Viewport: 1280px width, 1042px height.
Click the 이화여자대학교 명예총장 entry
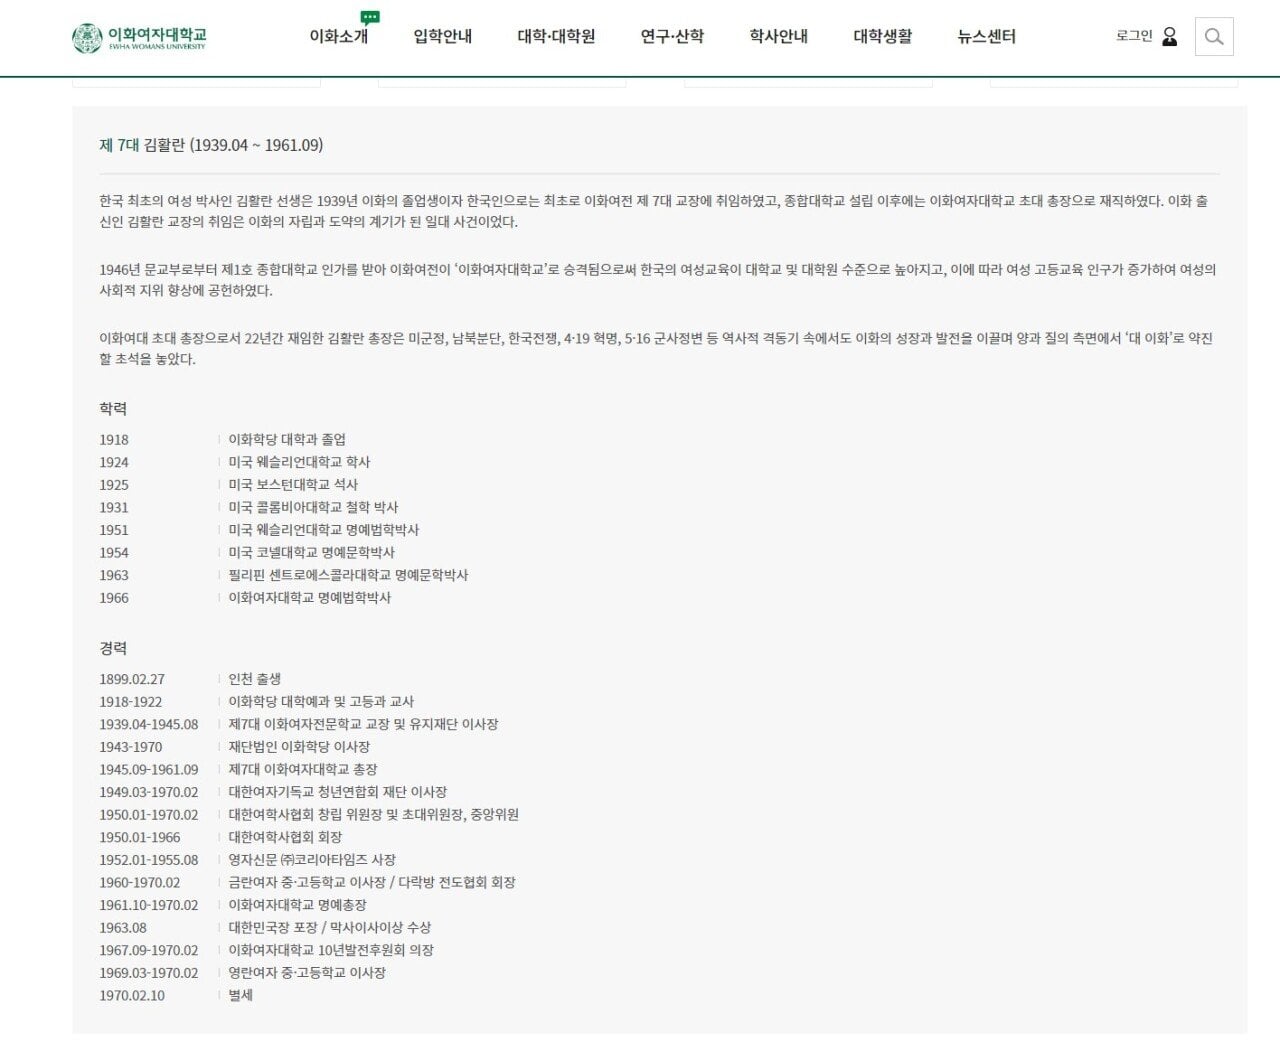297,905
